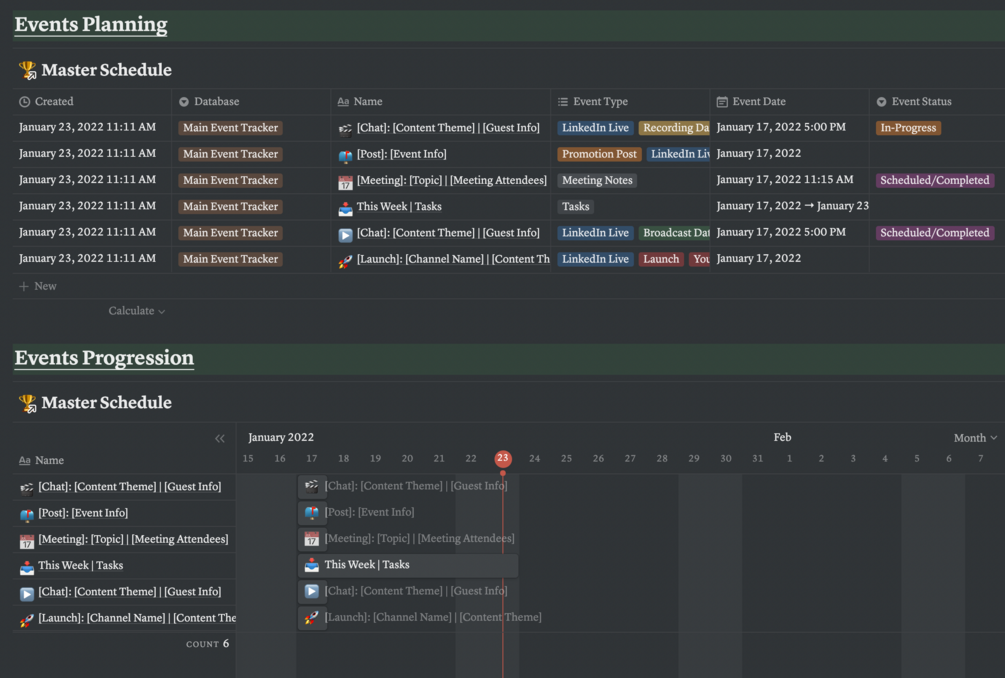Click the rocket icon in the Launch table row
This screenshot has height=678, width=1005.
click(x=345, y=260)
